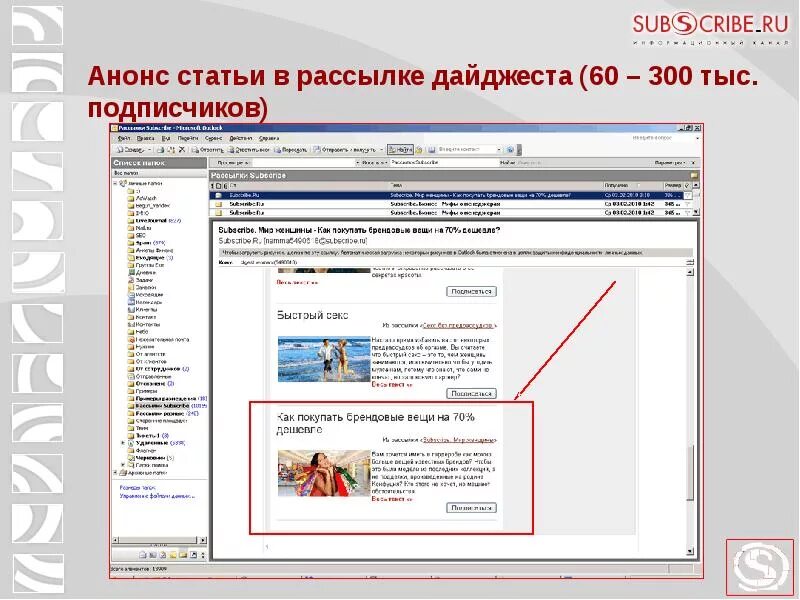Open the Черновики drafts folder icon
This screenshot has width=800, height=600.
[131, 458]
